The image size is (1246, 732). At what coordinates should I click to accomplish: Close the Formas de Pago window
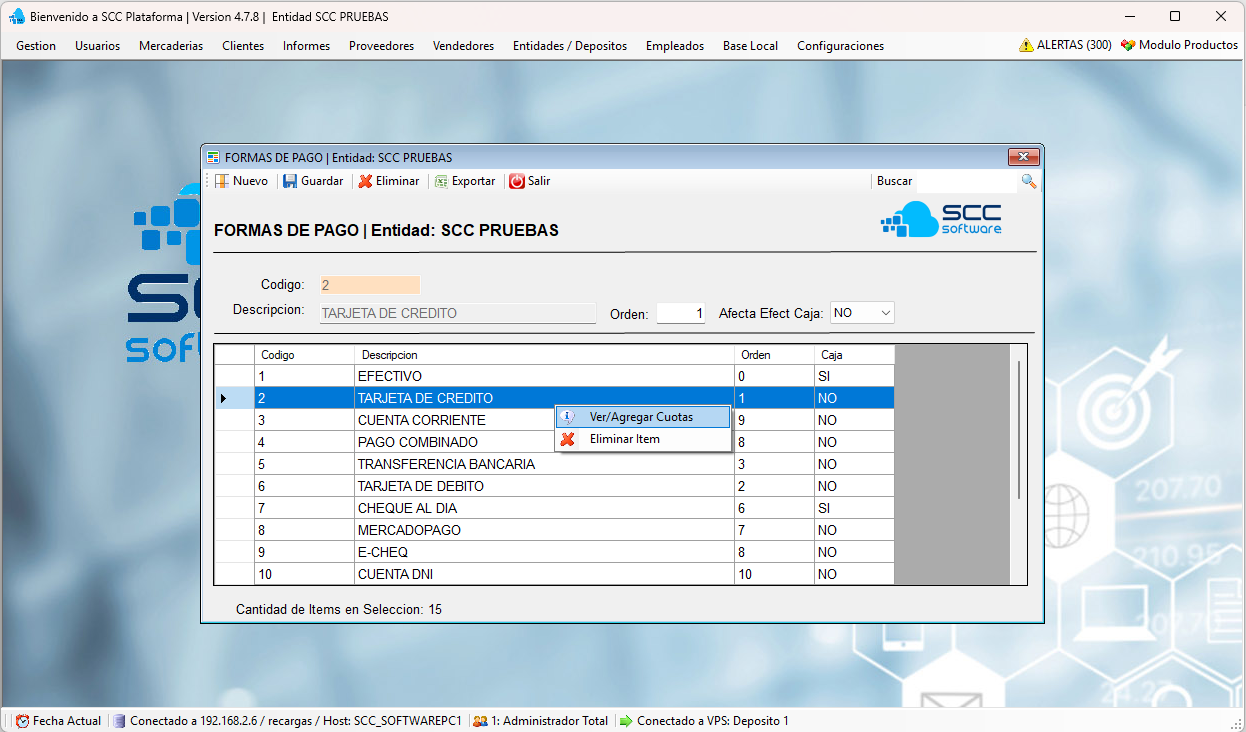[1022, 157]
